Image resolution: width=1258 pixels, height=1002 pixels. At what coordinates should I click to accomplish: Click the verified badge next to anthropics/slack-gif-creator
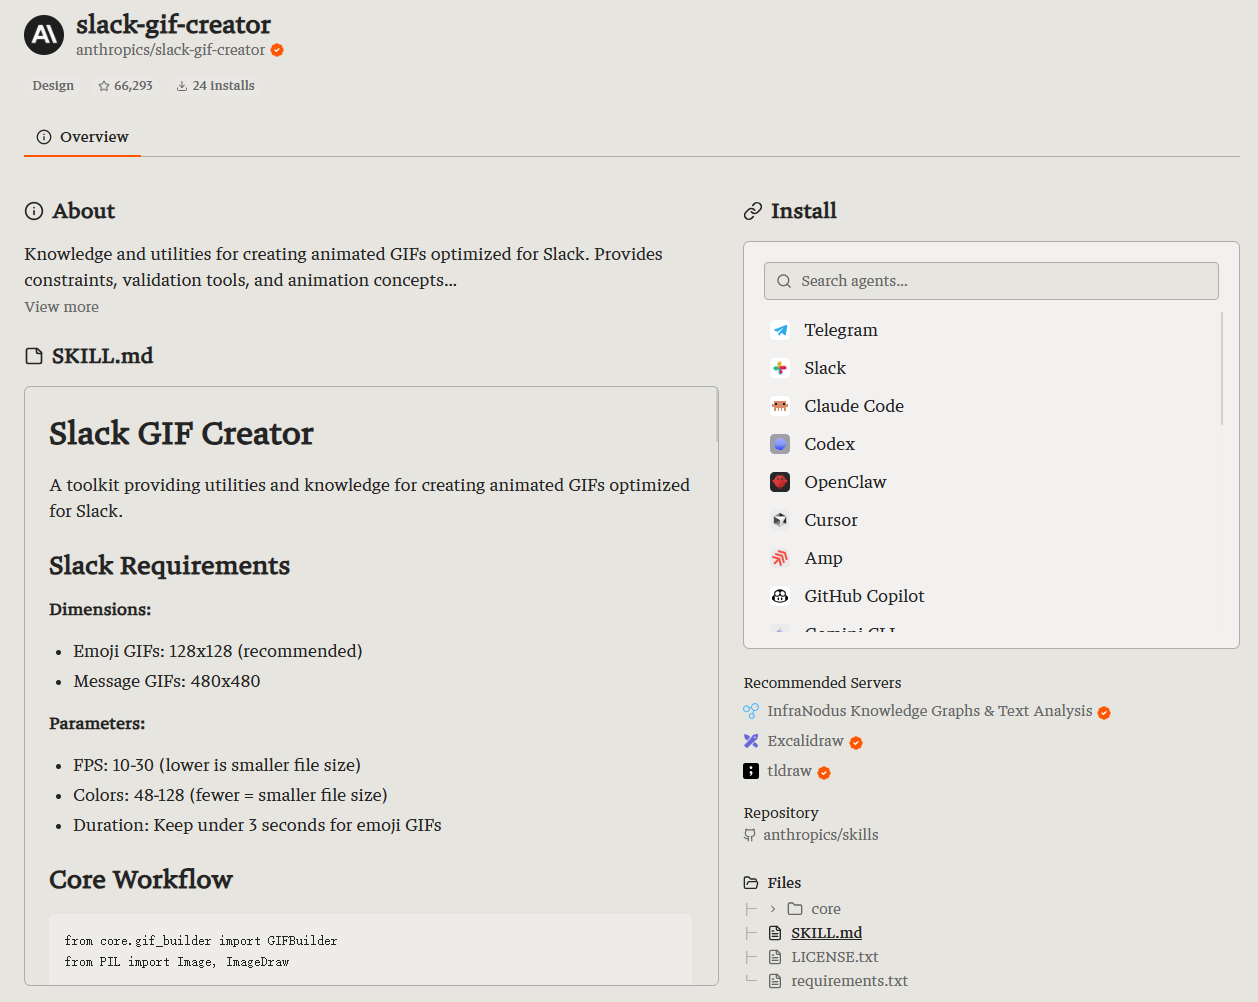[277, 50]
